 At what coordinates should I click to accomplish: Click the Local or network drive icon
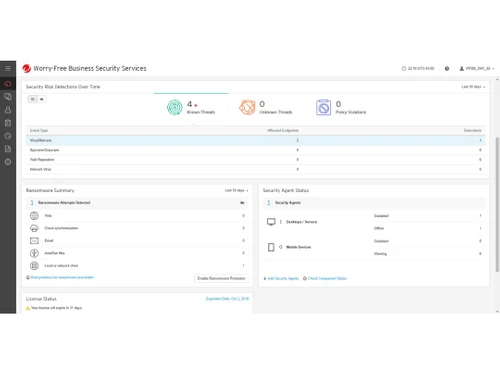pos(34,266)
